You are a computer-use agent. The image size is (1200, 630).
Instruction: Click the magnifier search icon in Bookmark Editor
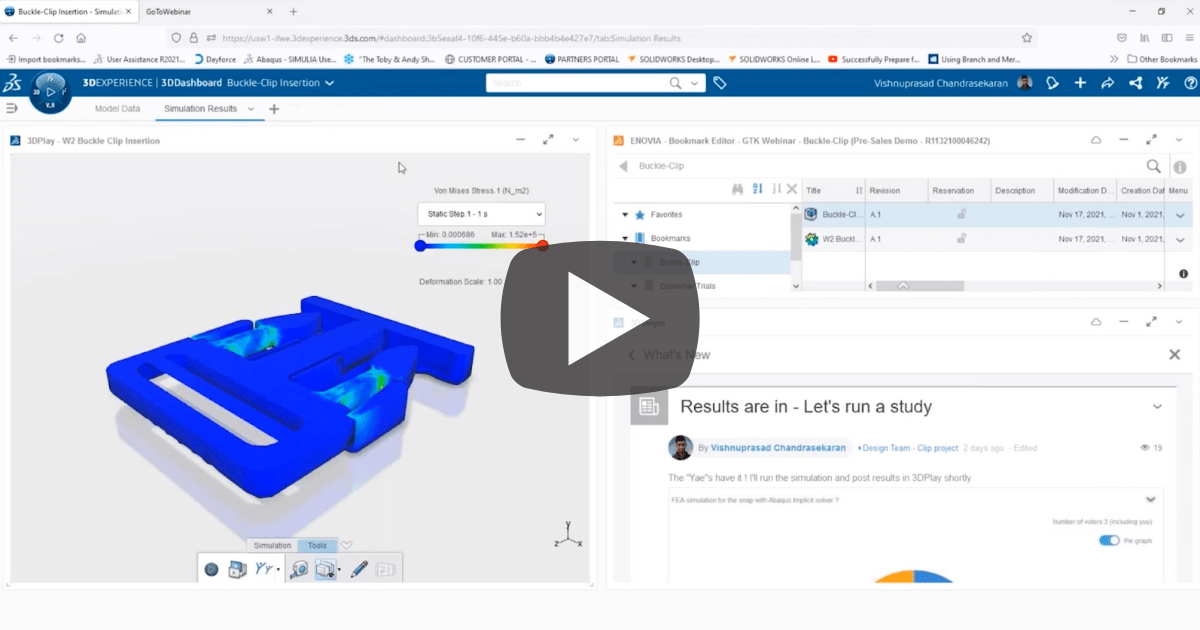click(1153, 167)
